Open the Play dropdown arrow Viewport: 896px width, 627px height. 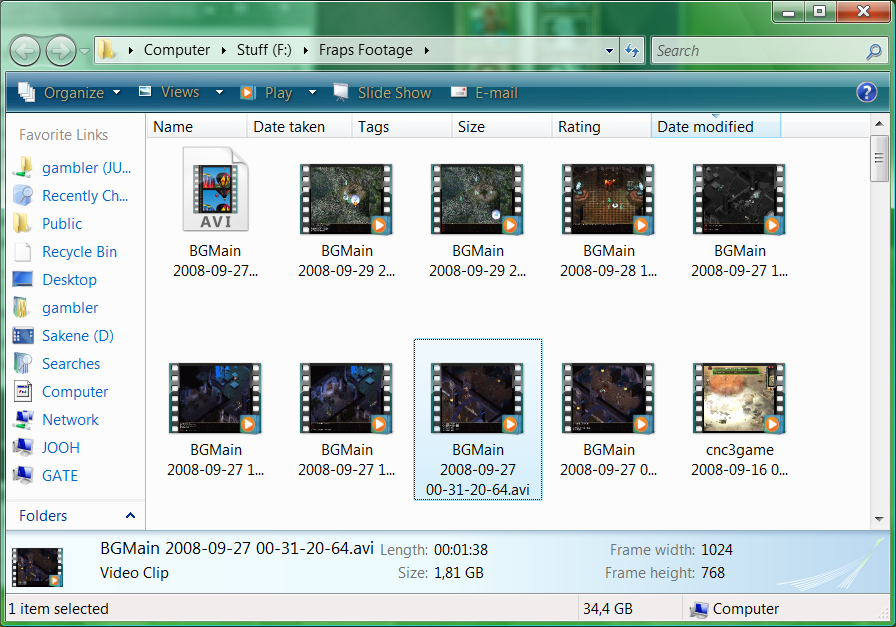(x=312, y=93)
